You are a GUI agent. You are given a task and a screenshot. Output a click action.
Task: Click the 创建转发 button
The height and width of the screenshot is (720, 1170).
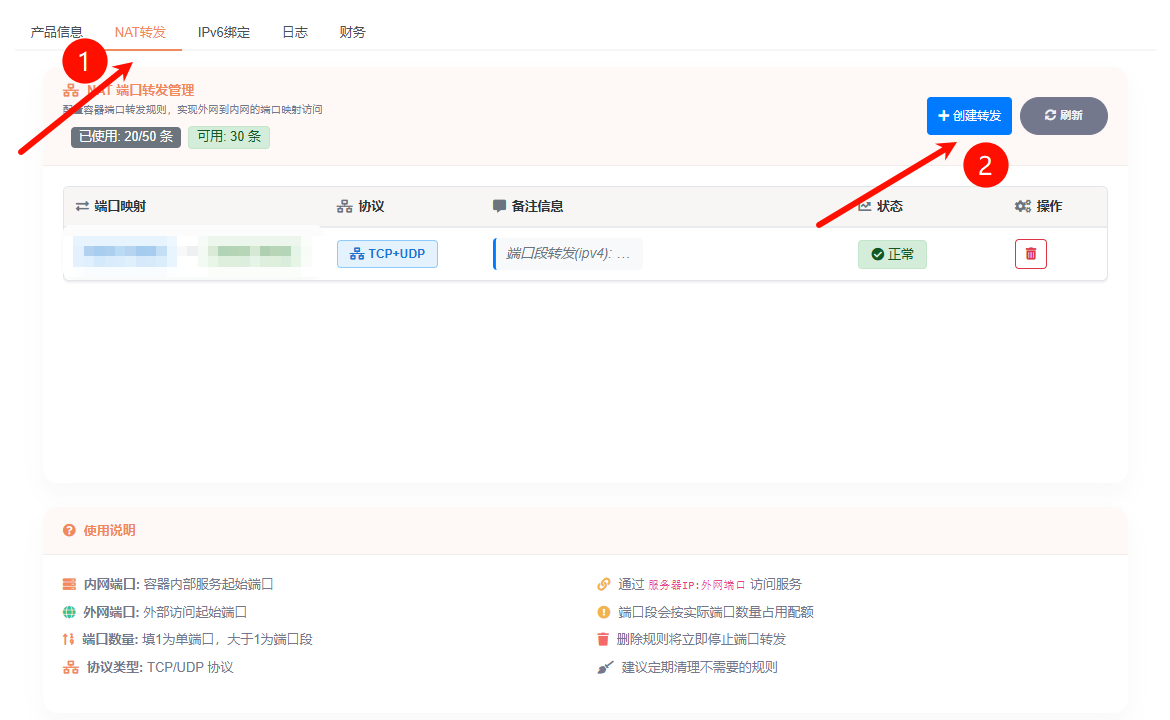pos(969,116)
